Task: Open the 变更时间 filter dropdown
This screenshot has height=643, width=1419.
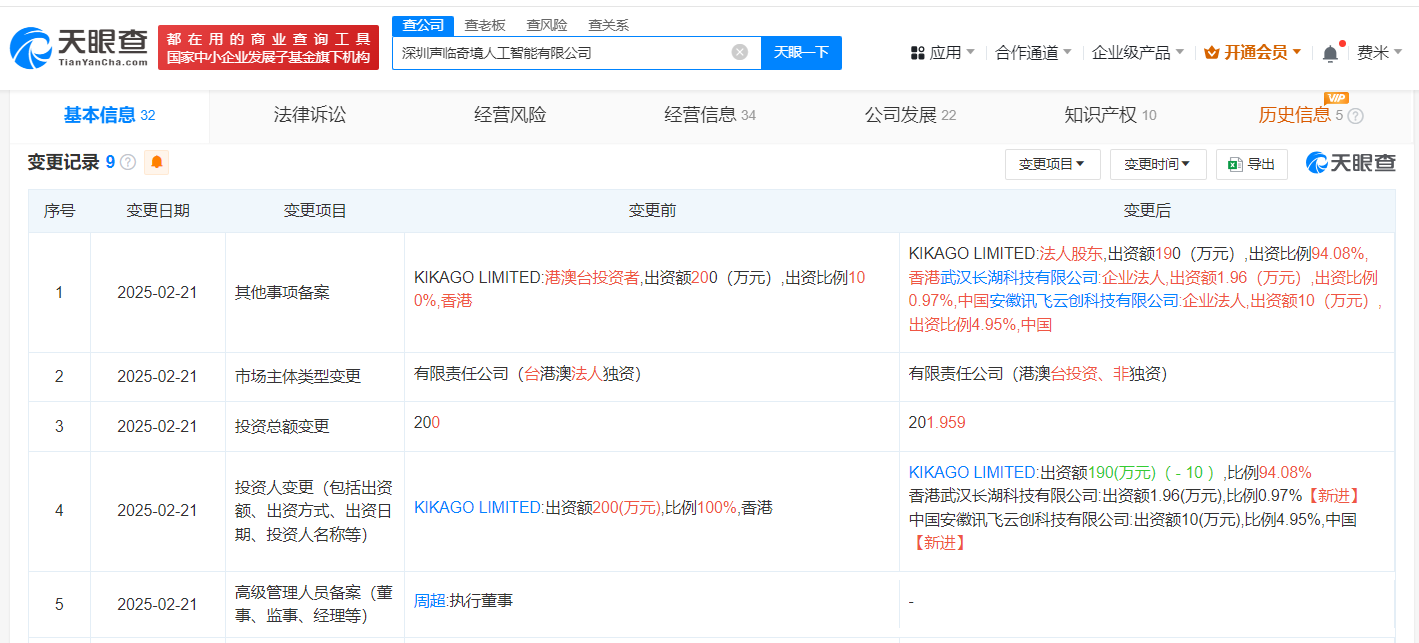Action: pos(1157,164)
